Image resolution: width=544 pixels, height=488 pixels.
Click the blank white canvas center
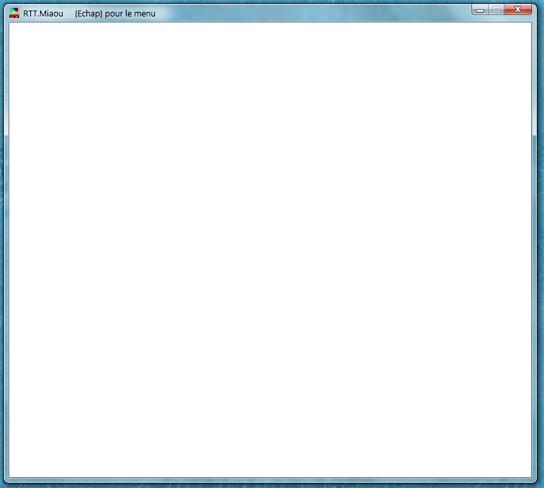(270, 250)
